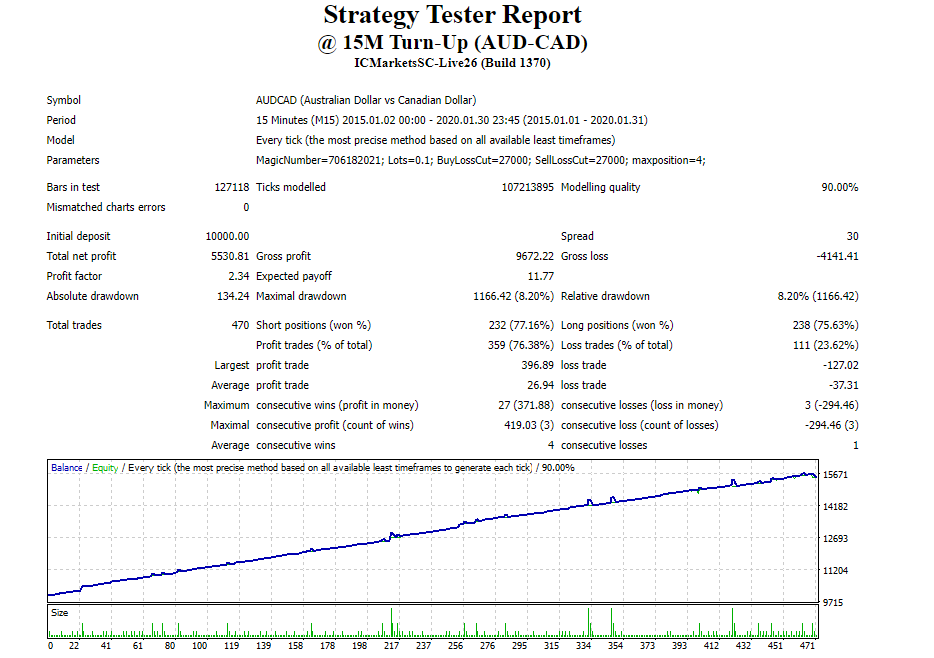Click the Expected payoff label
This screenshot has width=934, height=658.
point(294,276)
